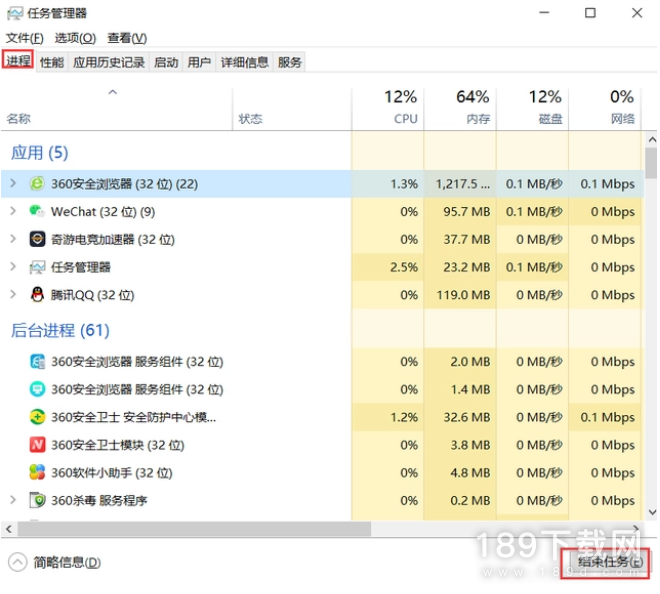Click the 360安全浏览器 app icon
This screenshot has width=660, height=594.
tap(37, 184)
